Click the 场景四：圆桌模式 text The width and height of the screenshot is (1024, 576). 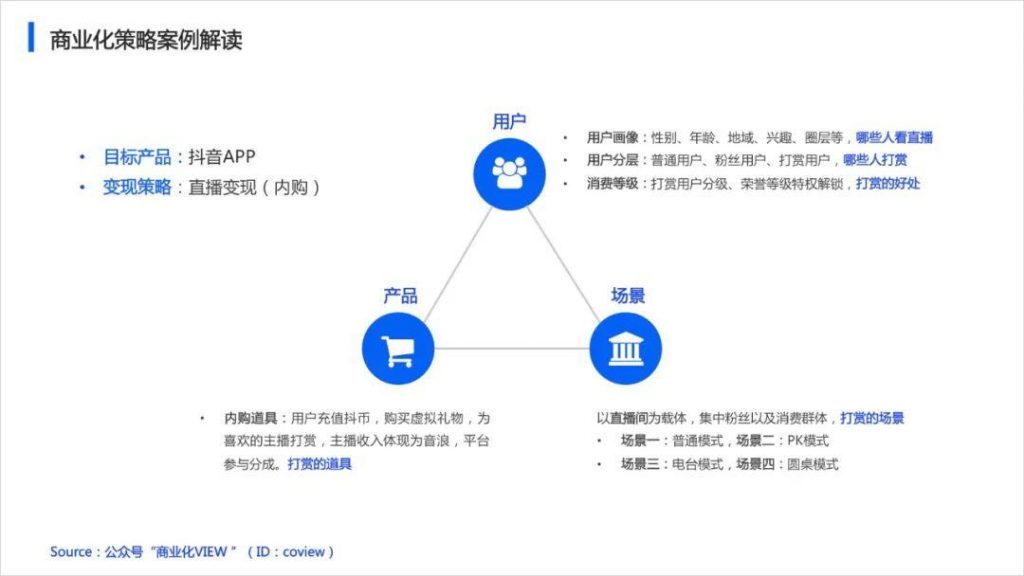point(787,464)
